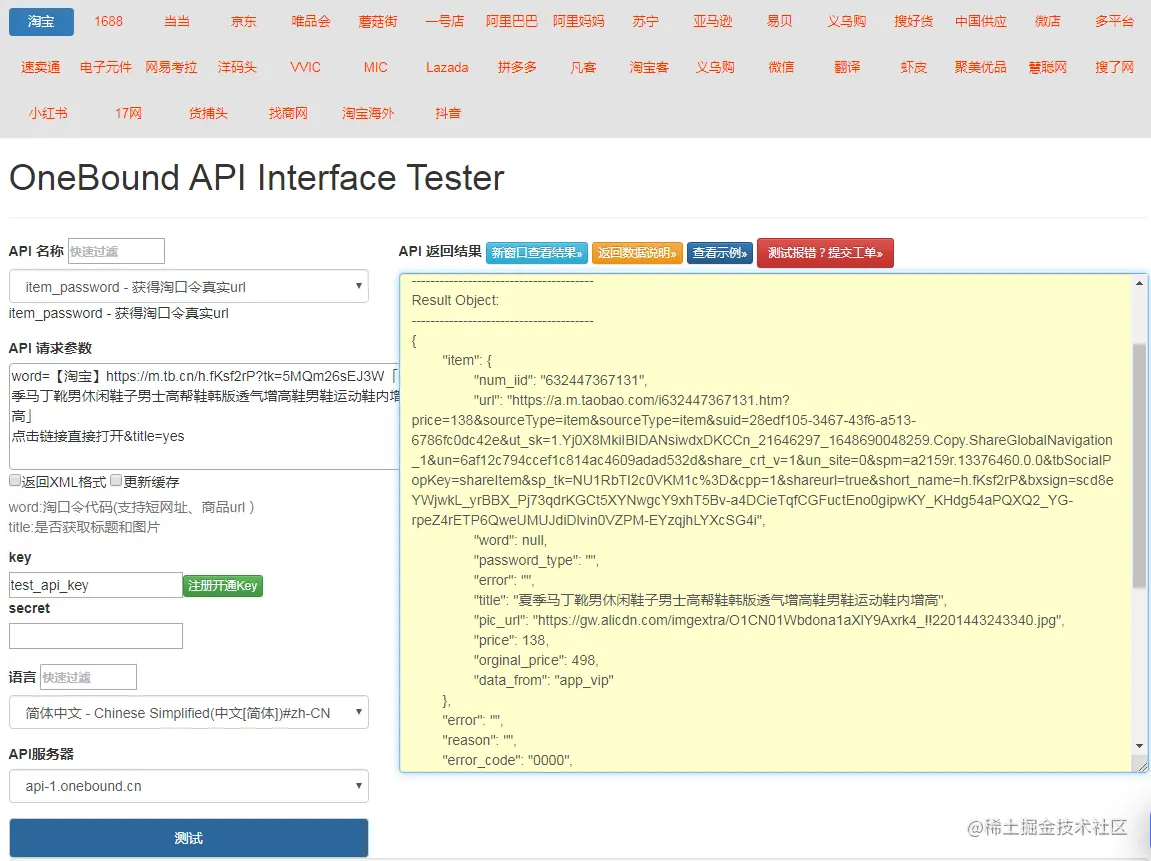Click the 微信 platform link
Screen dimensions: 1151x861
click(781, 68)
